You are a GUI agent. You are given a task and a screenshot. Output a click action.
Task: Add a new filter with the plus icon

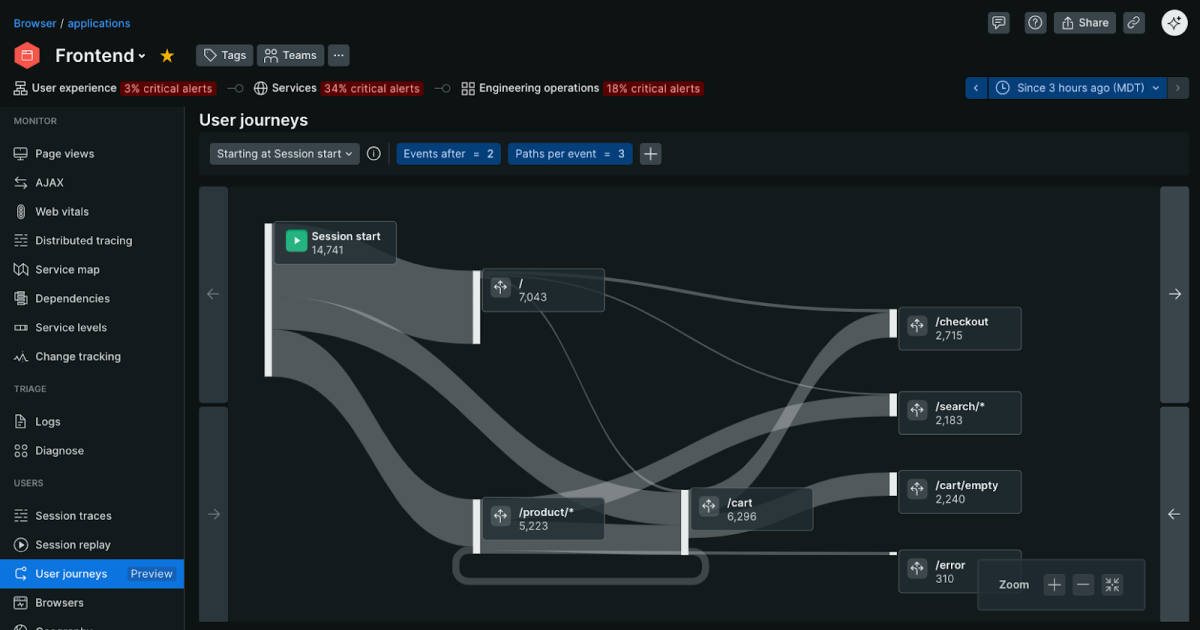point(650,153)
